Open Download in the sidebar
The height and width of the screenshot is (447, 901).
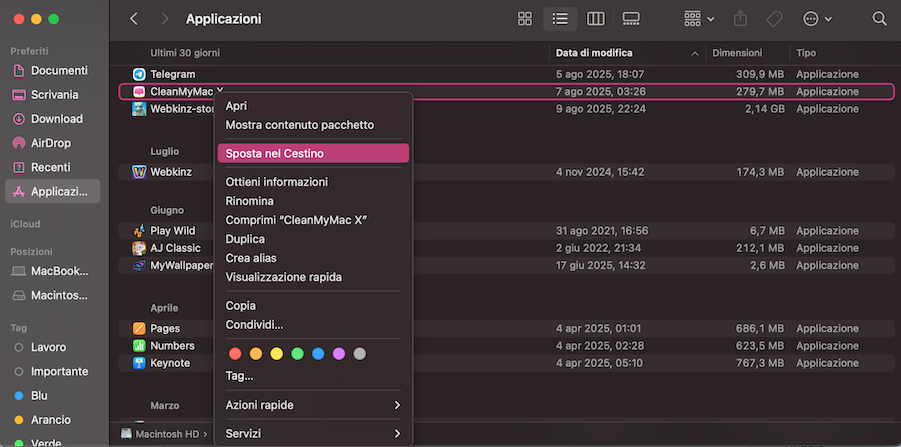click(x=53, y=119)
